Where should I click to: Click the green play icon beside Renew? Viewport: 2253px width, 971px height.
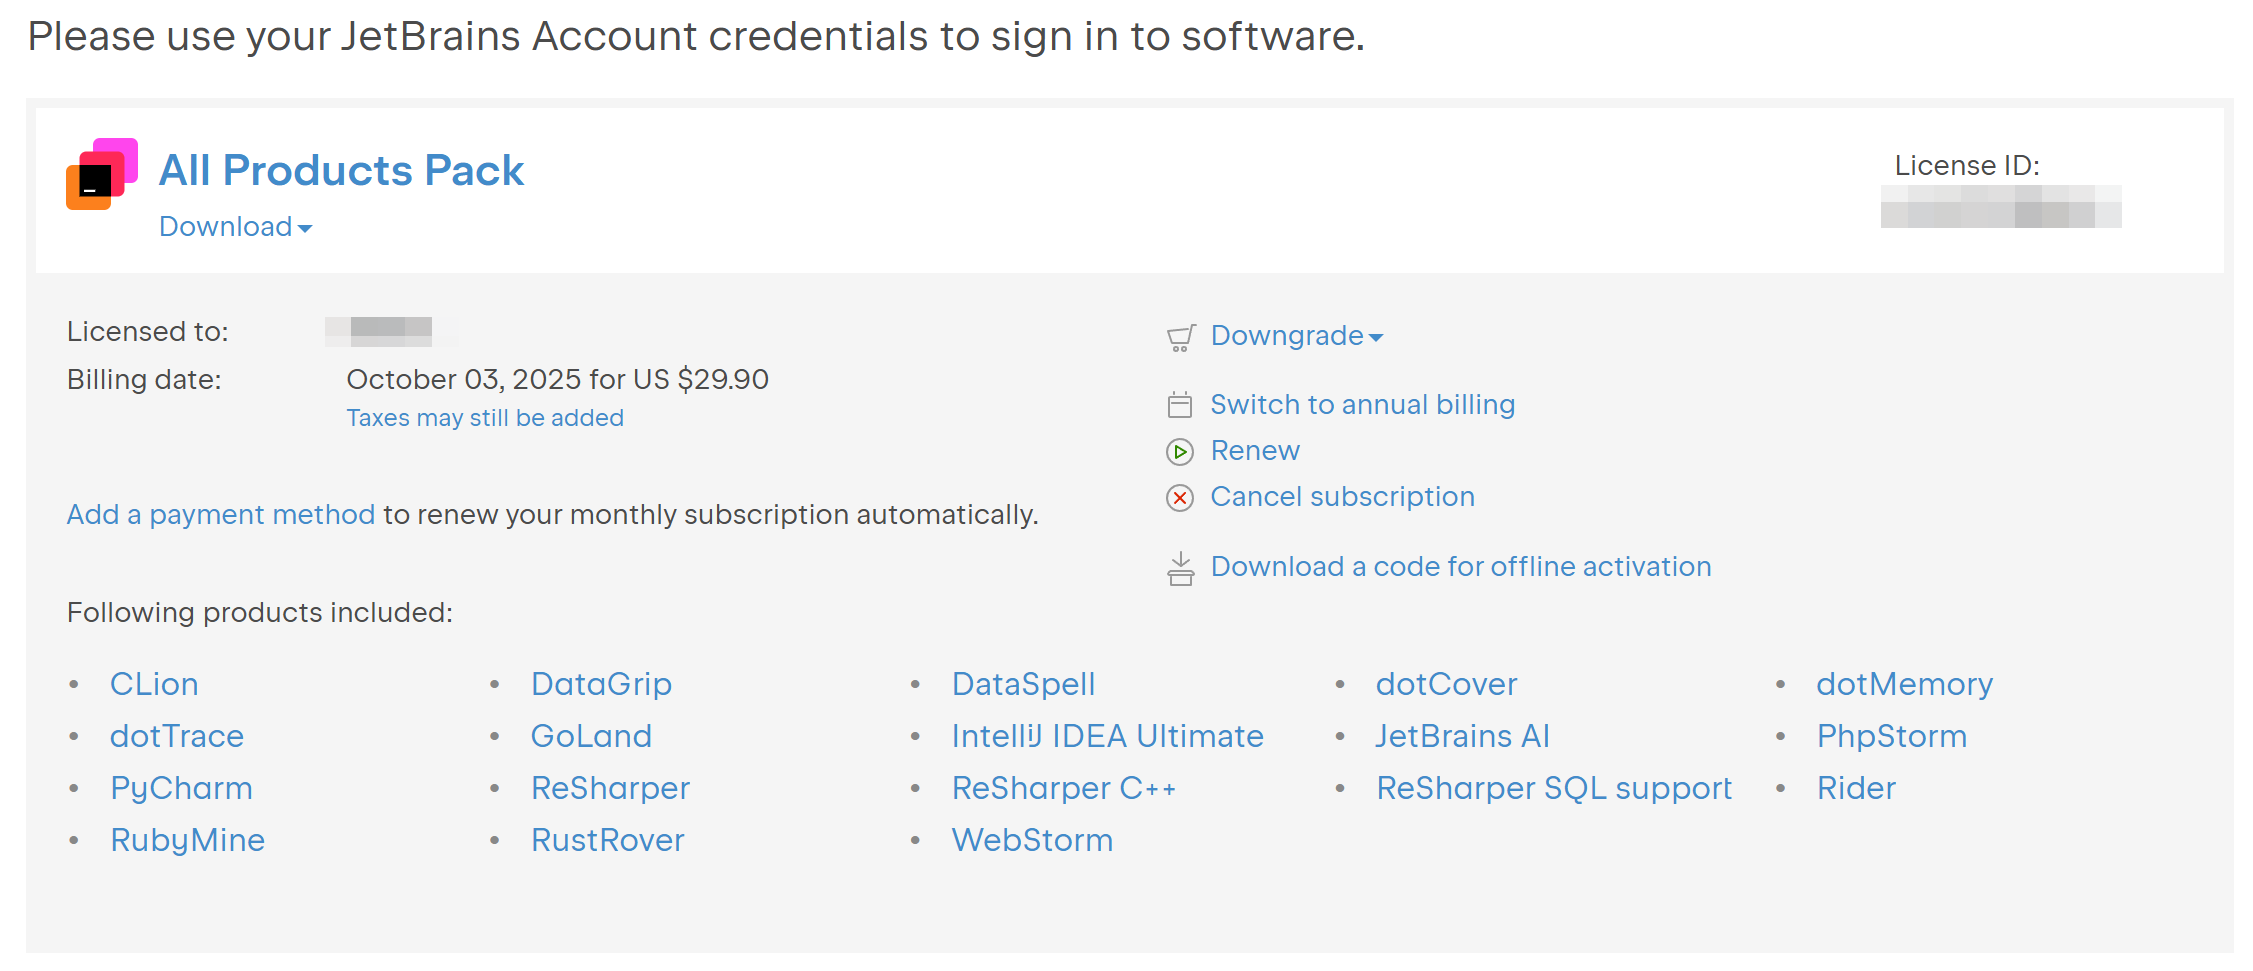(x=1180, y=452)
